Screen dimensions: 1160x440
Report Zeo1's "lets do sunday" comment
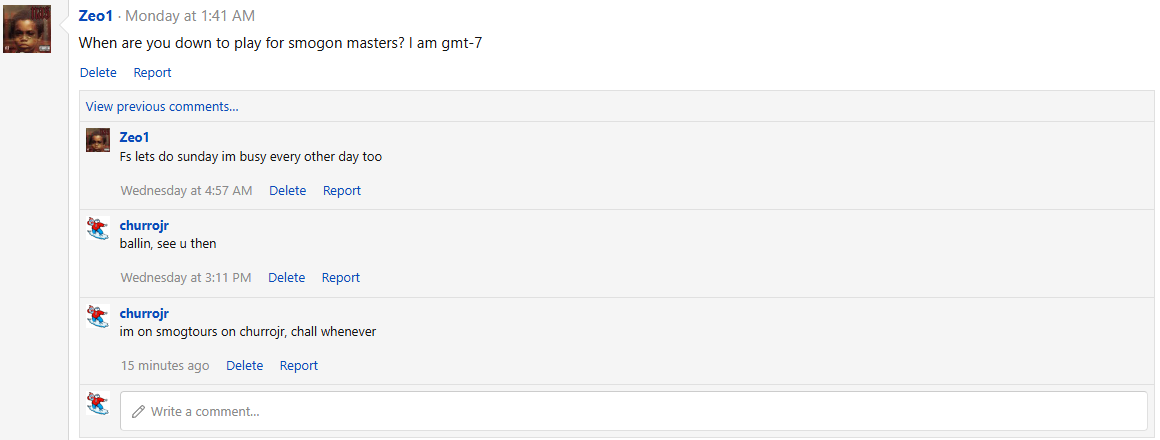point(341,191)
